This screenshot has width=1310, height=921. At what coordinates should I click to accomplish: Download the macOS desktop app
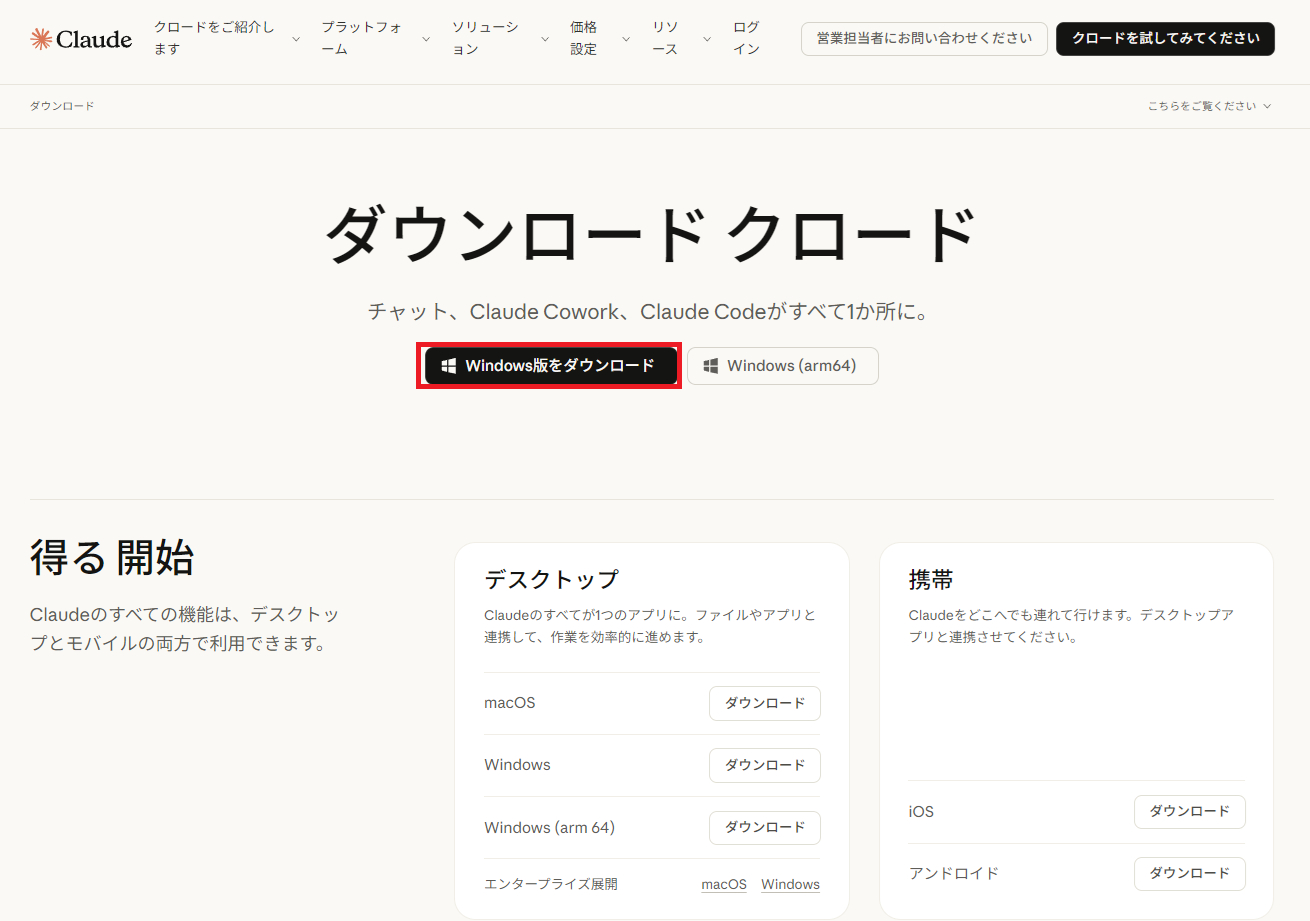click(x=765, y=703)
